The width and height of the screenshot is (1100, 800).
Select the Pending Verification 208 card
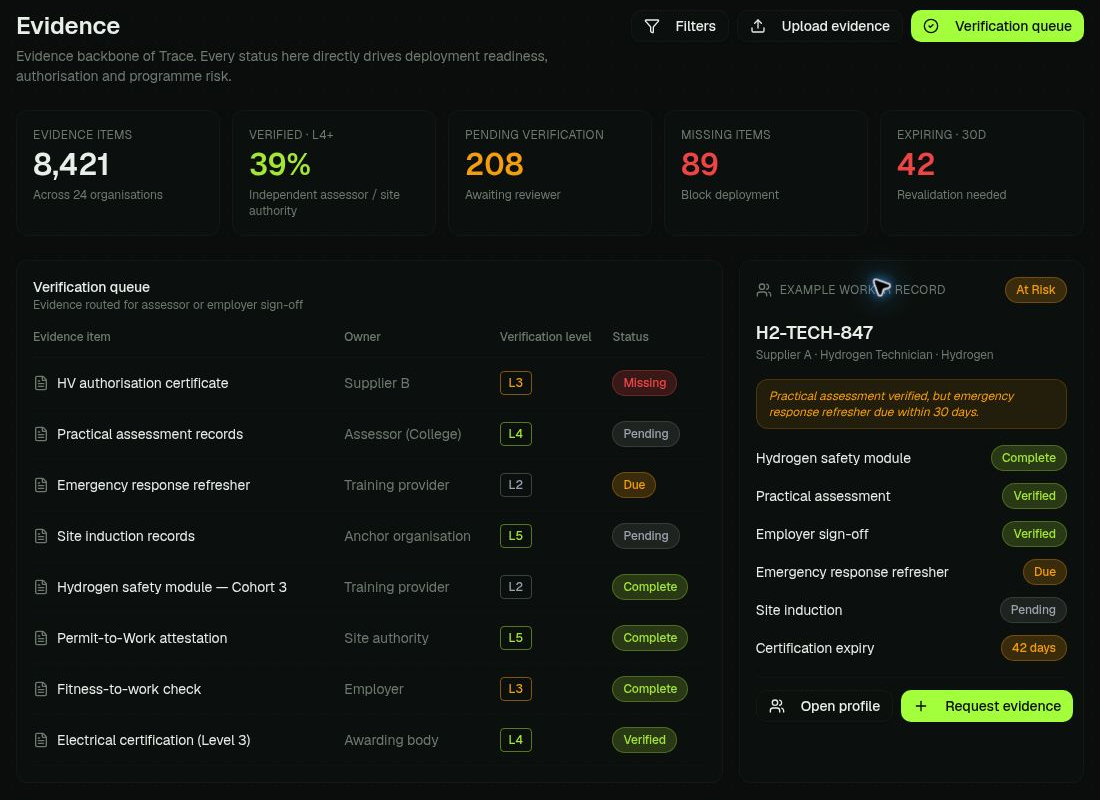[x=550, y=173]
